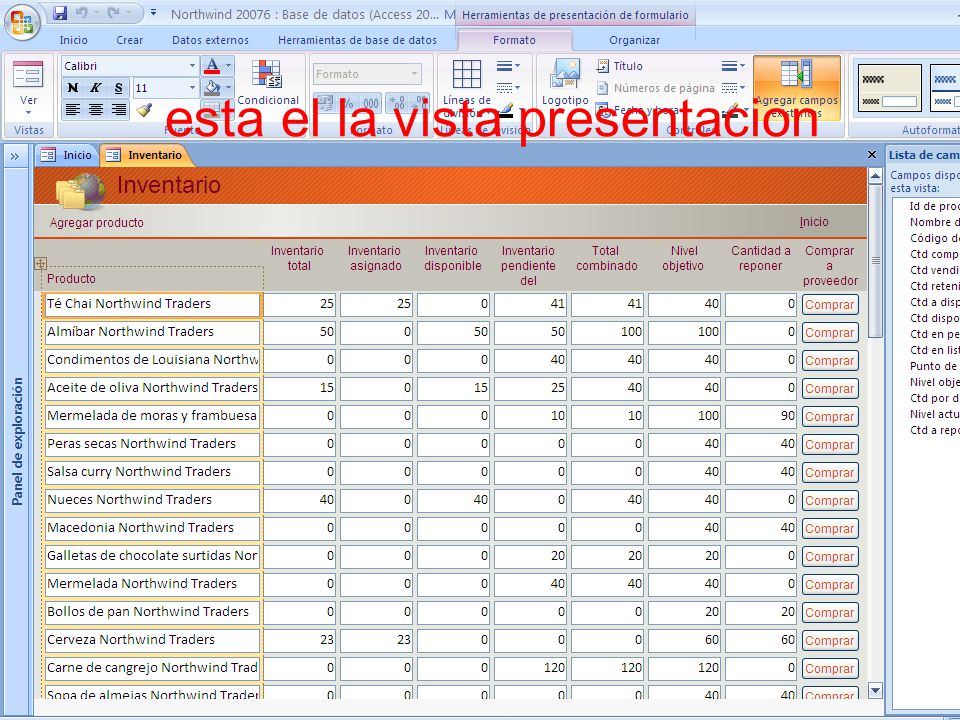This screenshot has width=960, height=720.
Task: Align text left
Action: (73, 110)
